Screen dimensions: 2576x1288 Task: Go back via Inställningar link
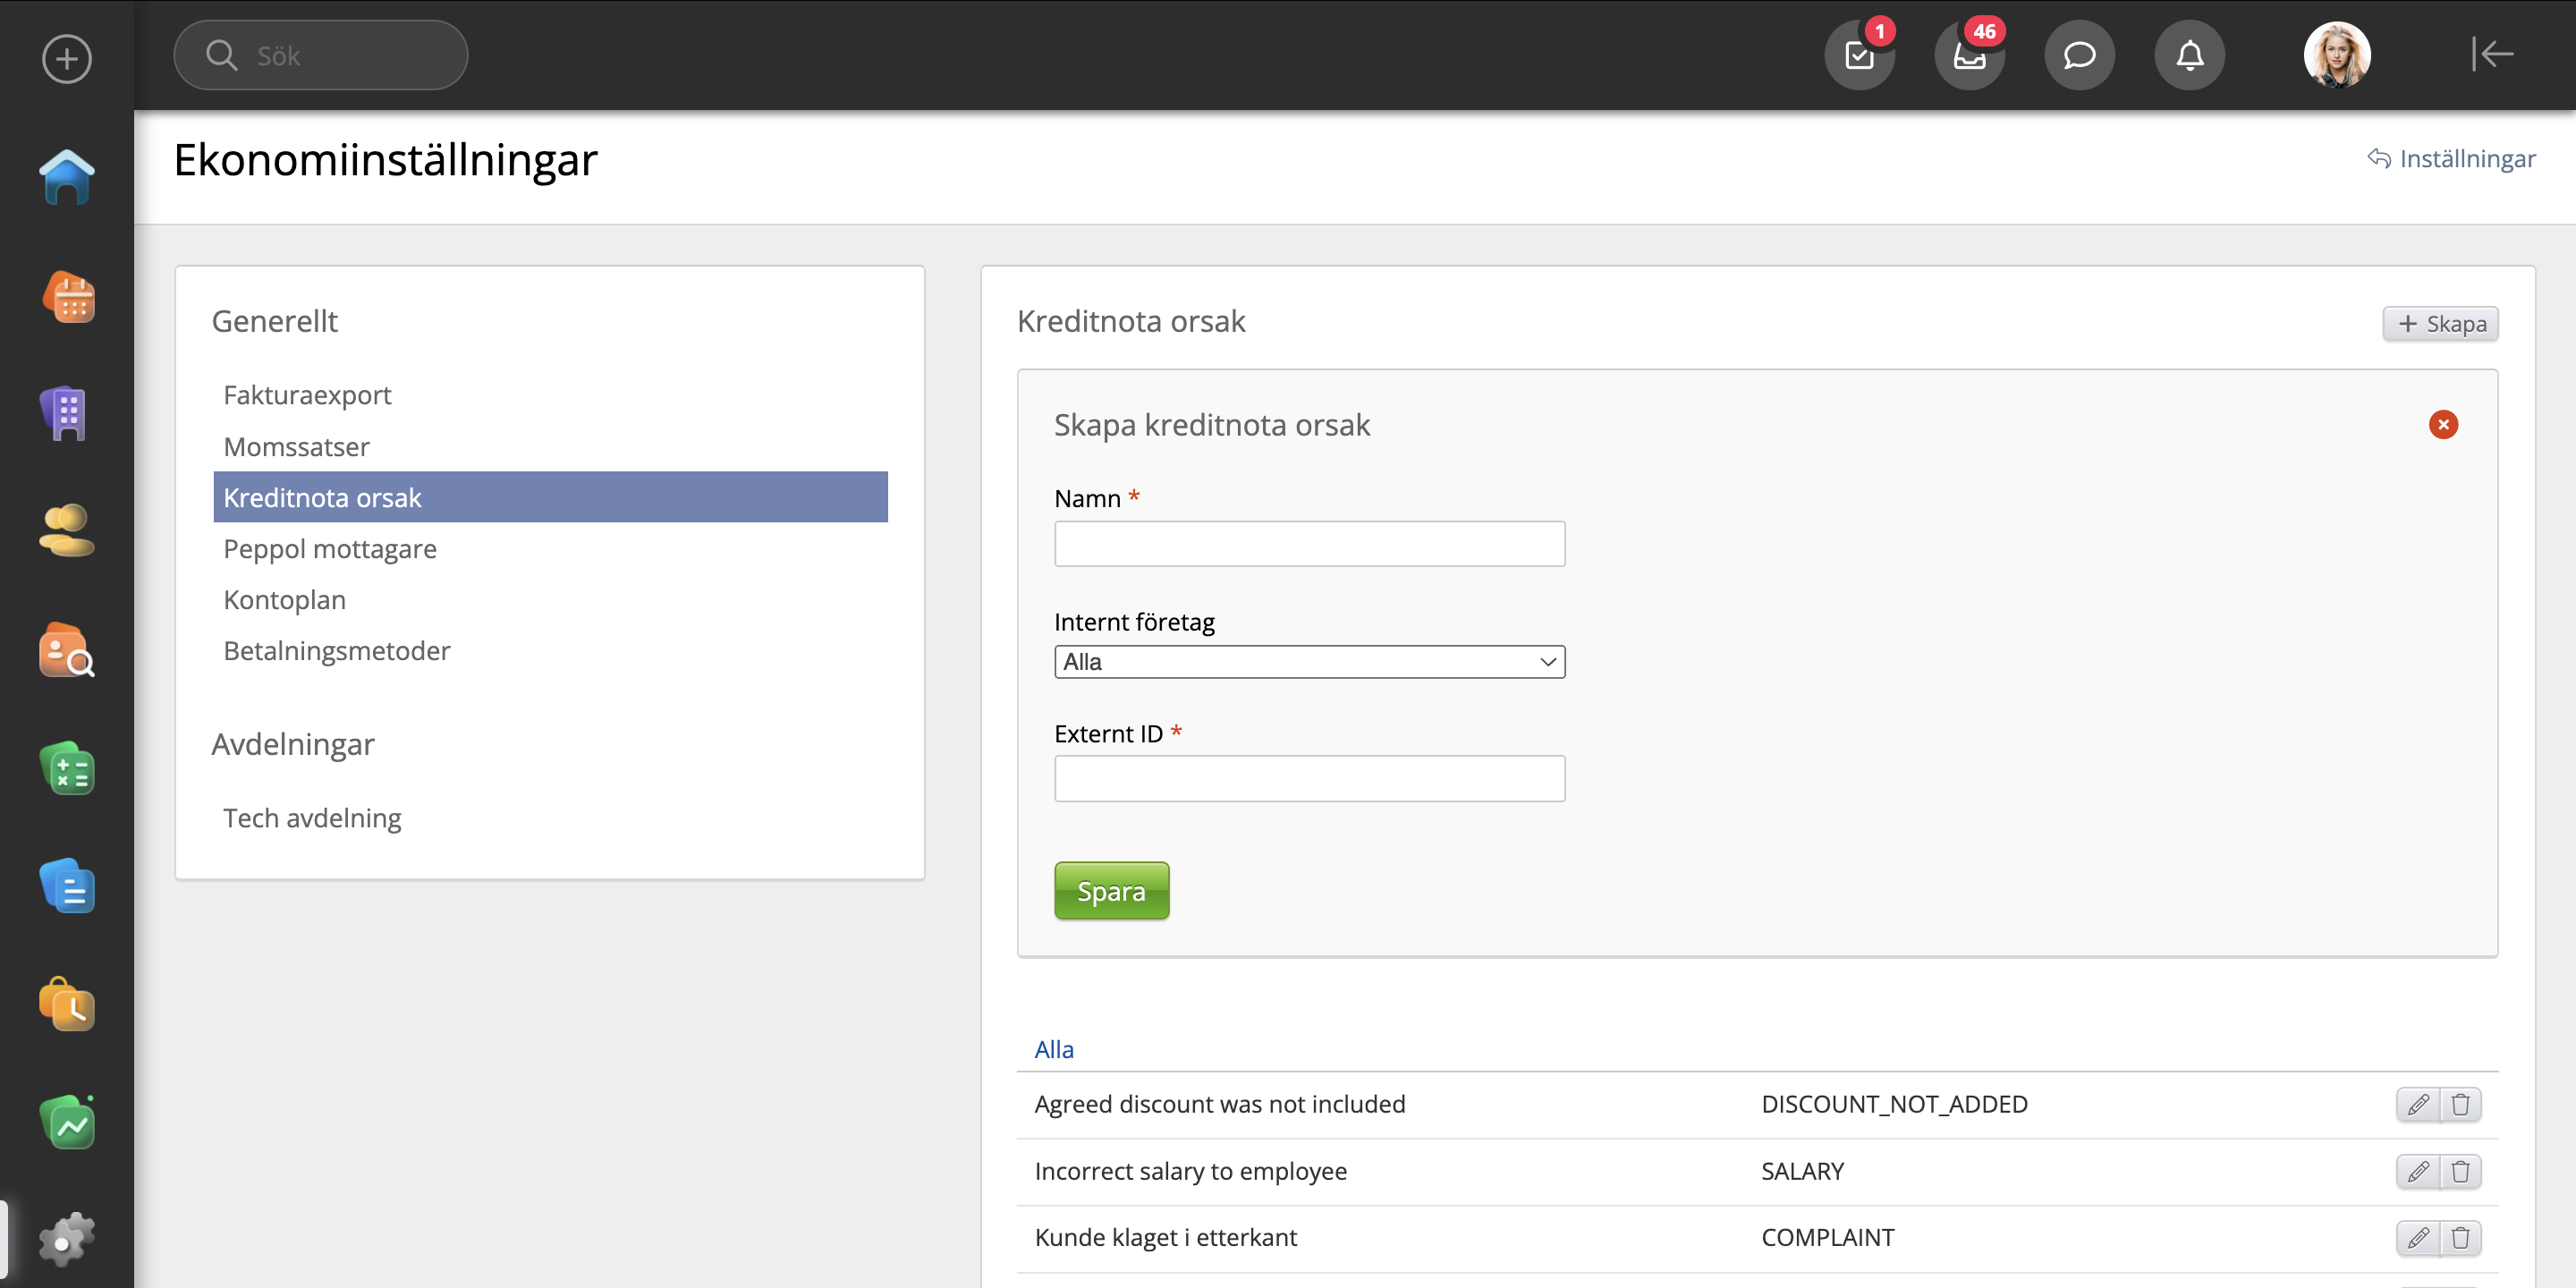coord(2452,158)
